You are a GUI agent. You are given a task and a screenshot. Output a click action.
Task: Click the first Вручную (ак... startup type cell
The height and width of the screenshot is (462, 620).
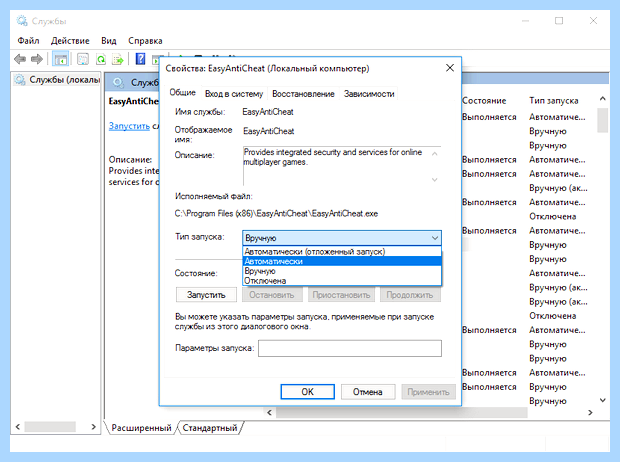pyautogui.click(x=558, y=188)
